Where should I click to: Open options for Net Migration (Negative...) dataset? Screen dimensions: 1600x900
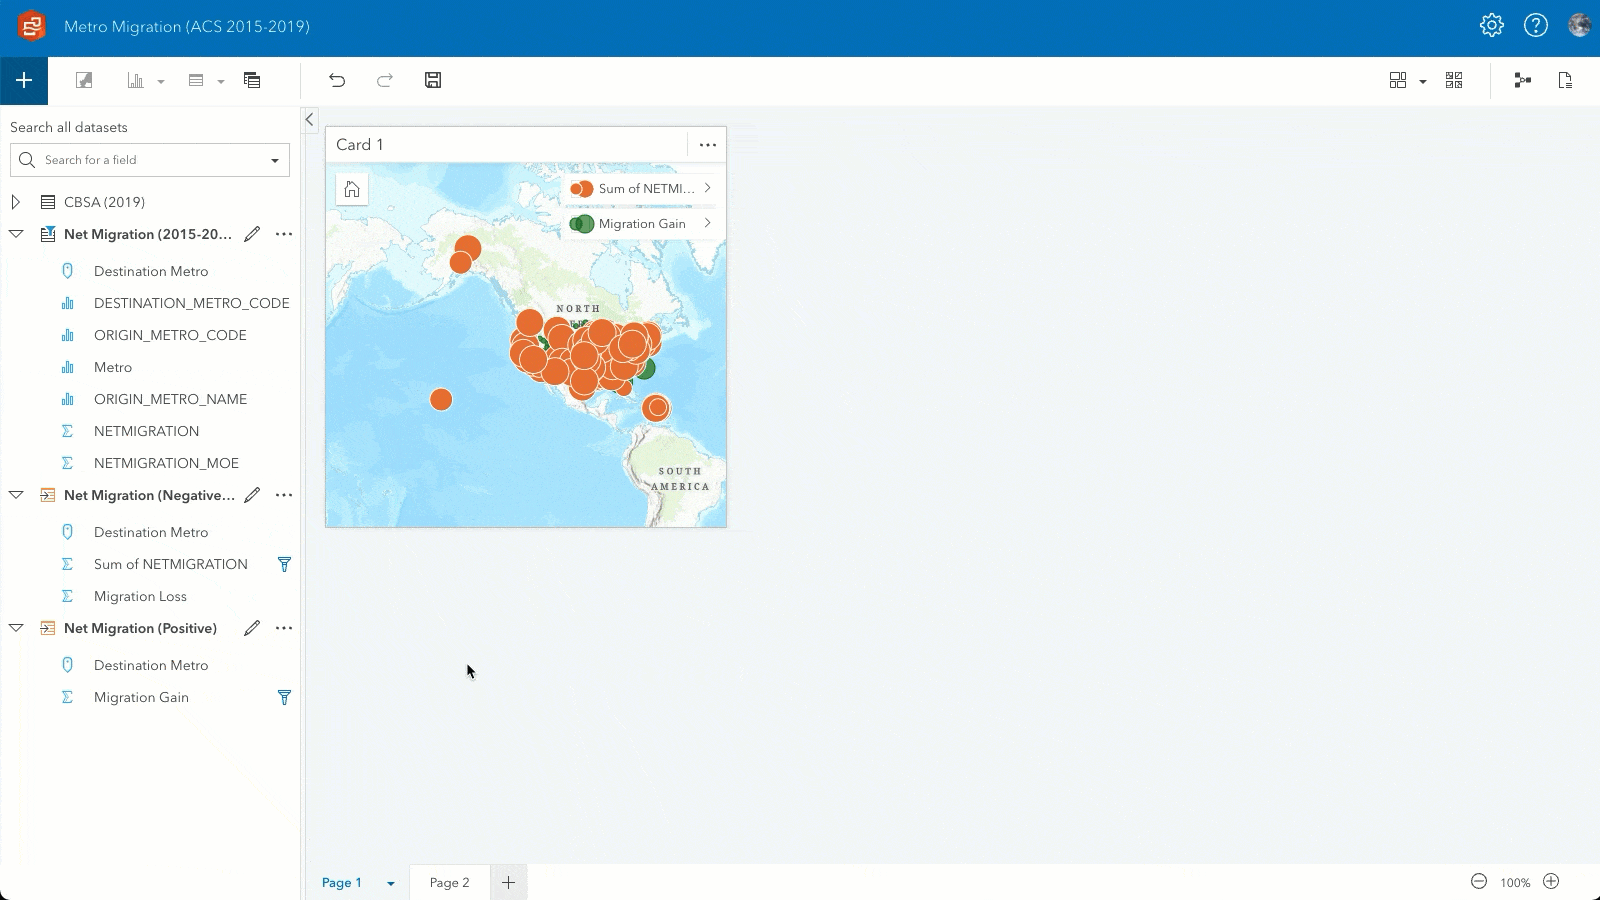(x=284, y=495)
